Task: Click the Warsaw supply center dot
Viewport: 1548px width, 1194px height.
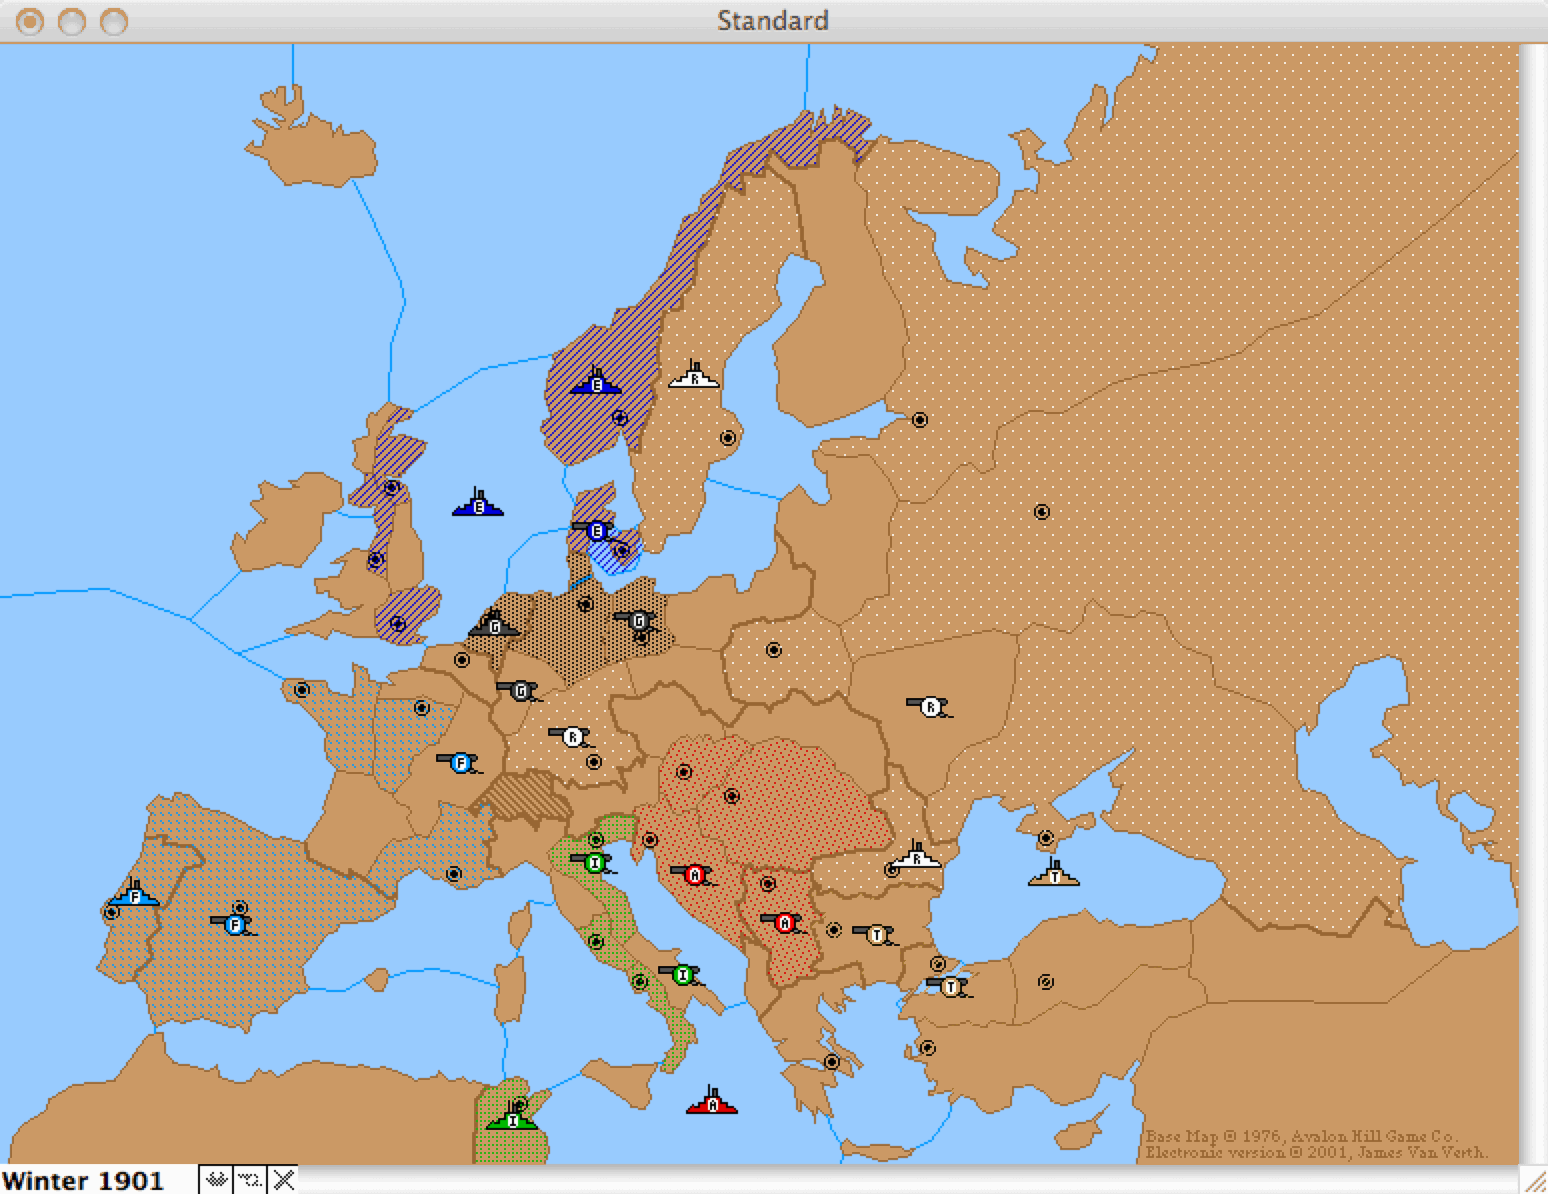Action: [x=773, y=650]
